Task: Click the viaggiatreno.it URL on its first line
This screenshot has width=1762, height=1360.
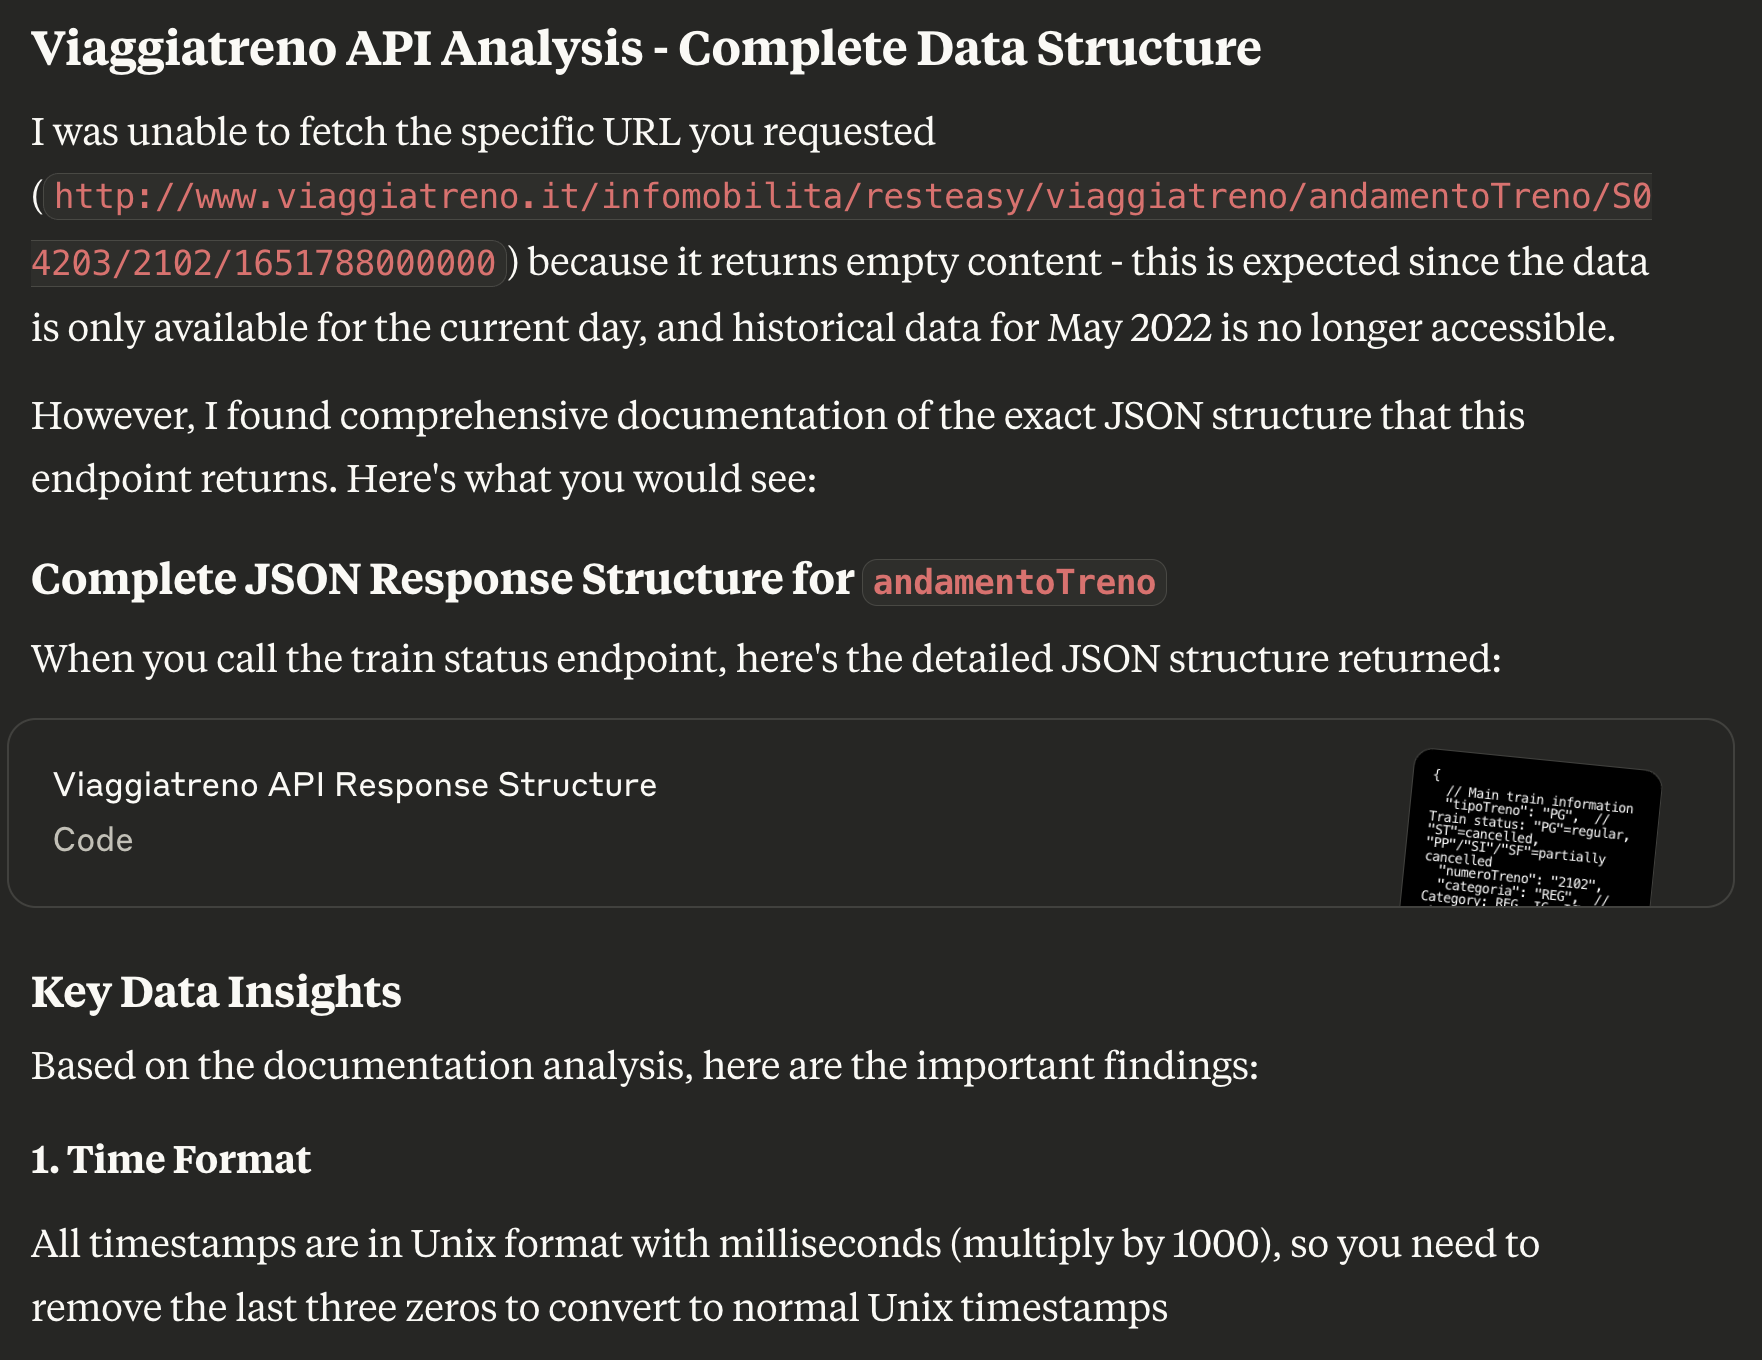Action: click(851, 197)
